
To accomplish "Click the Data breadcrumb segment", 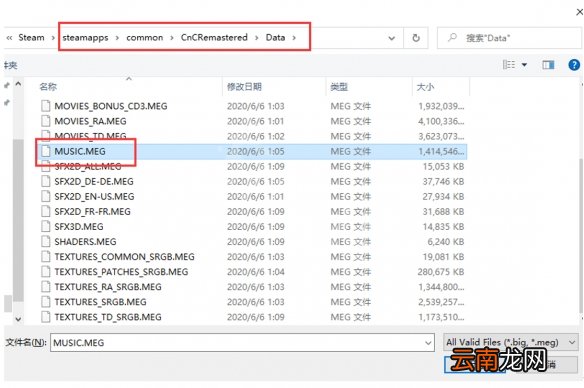I will [x=275, y=38].
